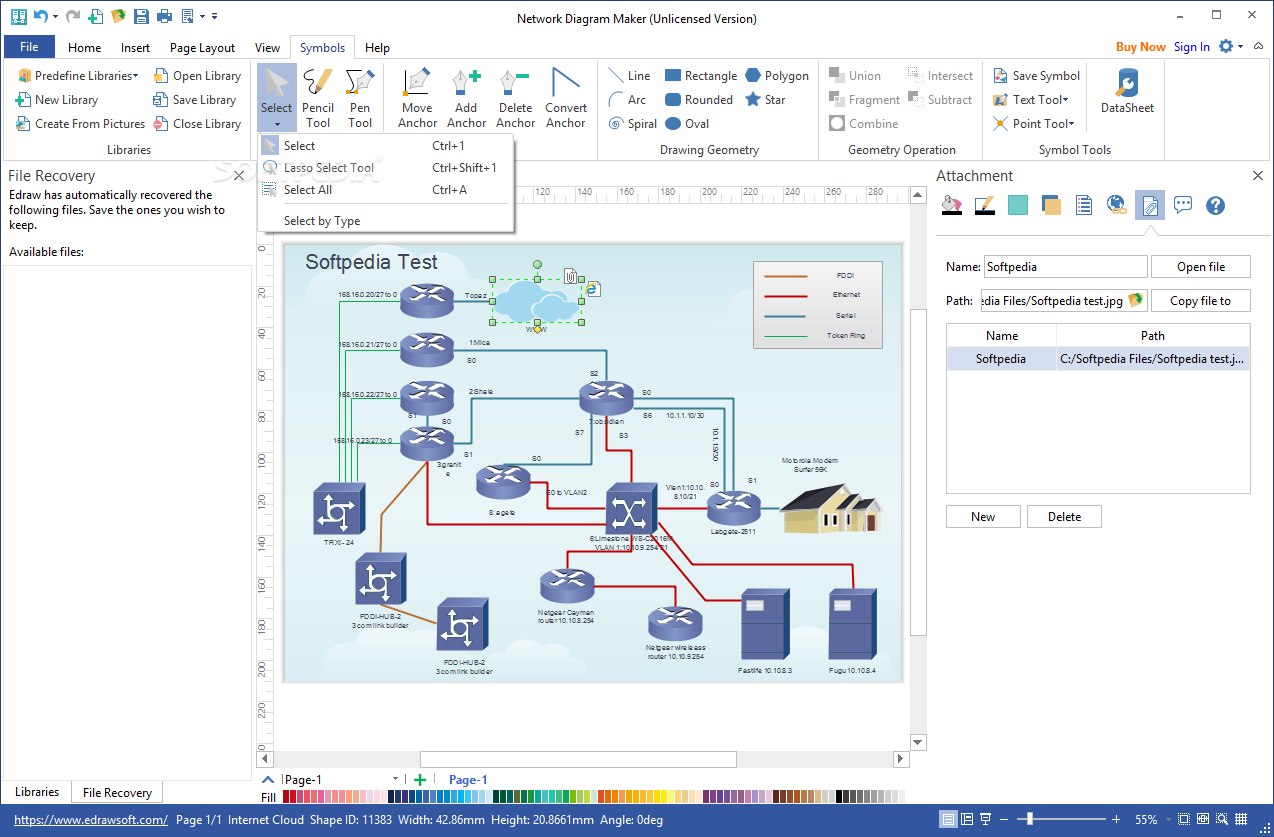This screenshot has height=837, width=1274.
Task: Open the Page-1 page selector dropdown
Action: 396,779
